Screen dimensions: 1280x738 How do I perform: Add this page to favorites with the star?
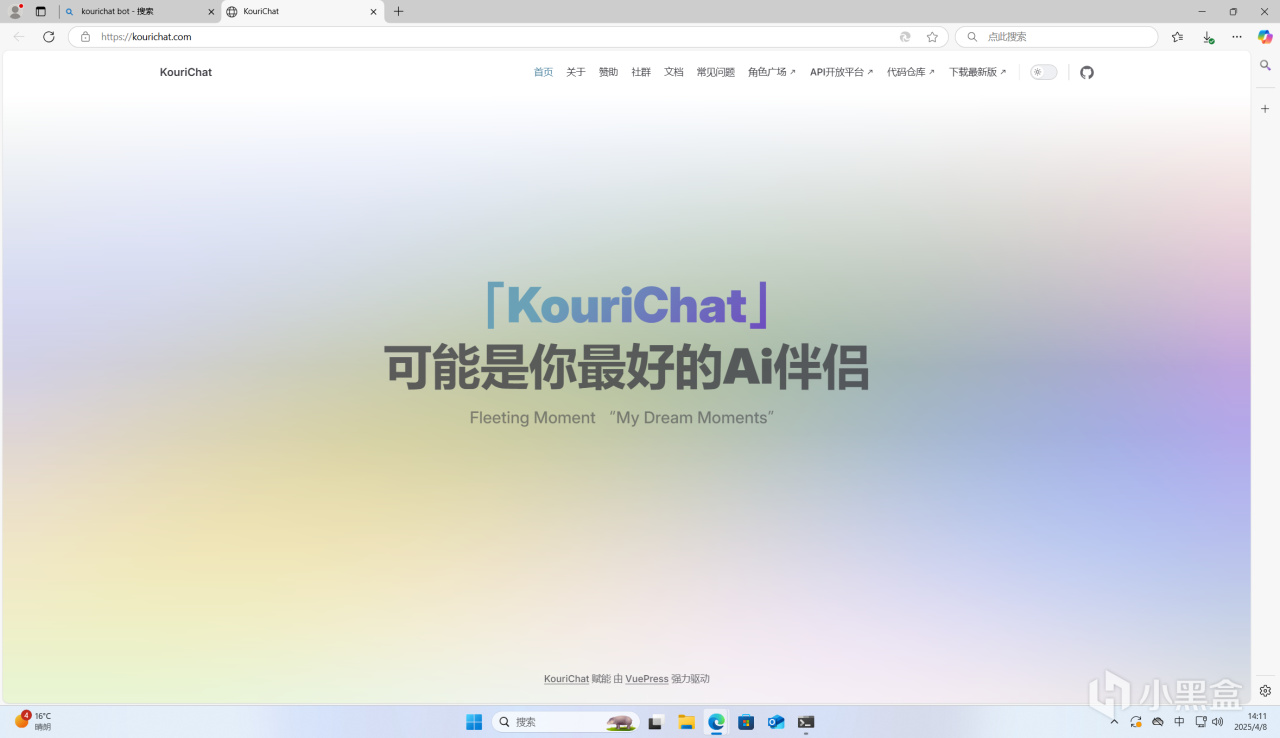pos(933,37)
